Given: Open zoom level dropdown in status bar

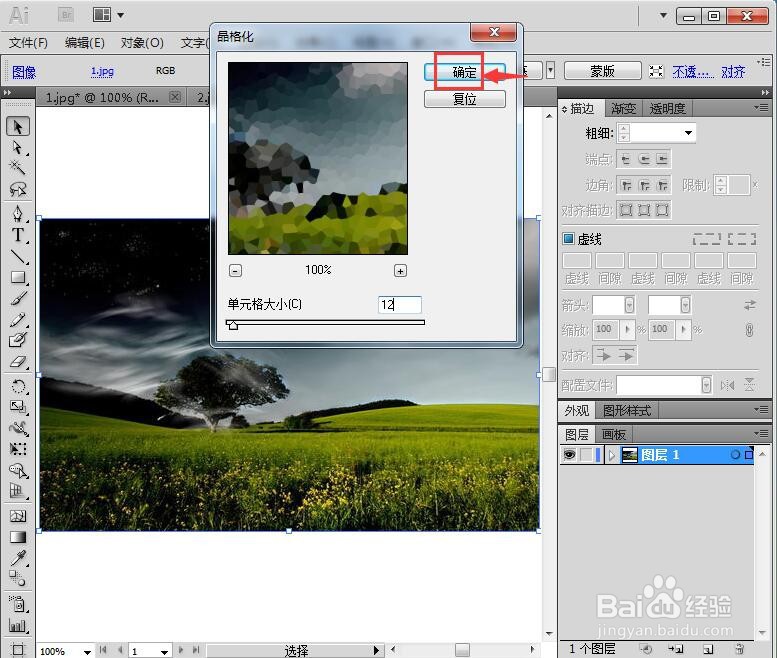Looking at the screenshot, I should click(x=87, y=652).
